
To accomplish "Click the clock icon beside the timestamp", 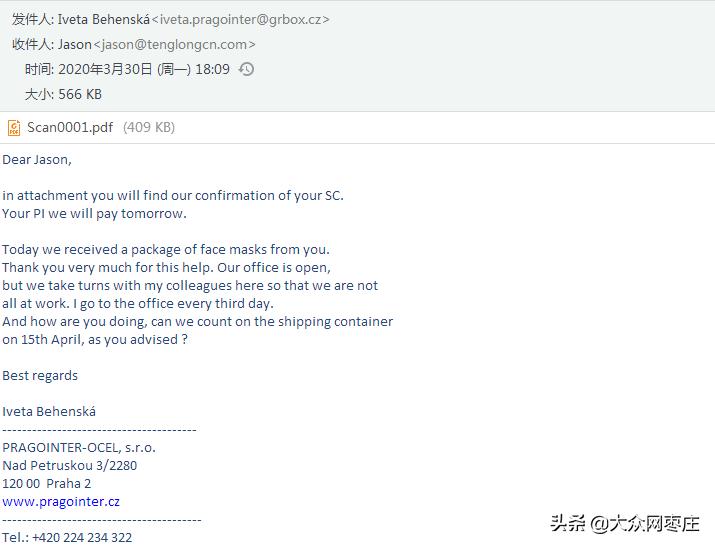I will 246,69.
